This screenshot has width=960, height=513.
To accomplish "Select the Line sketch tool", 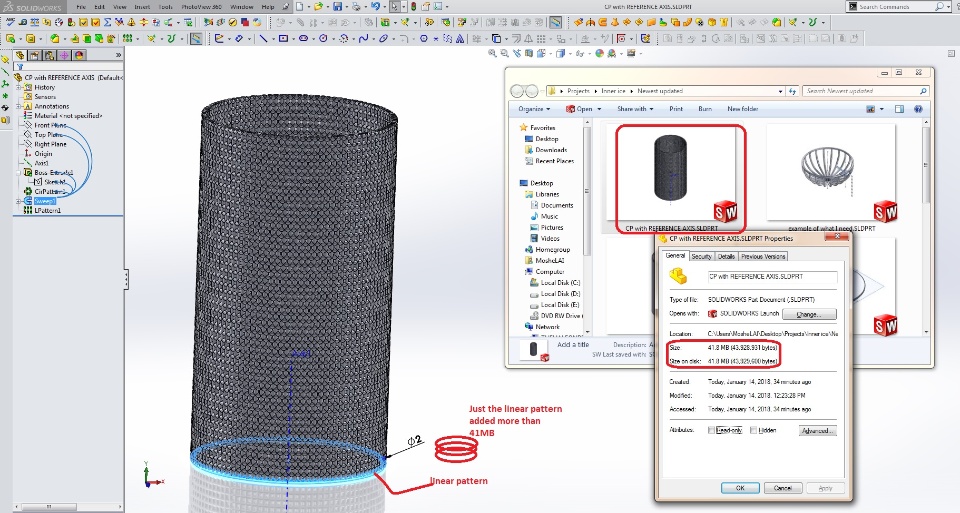I will click(x=264, y=38).
